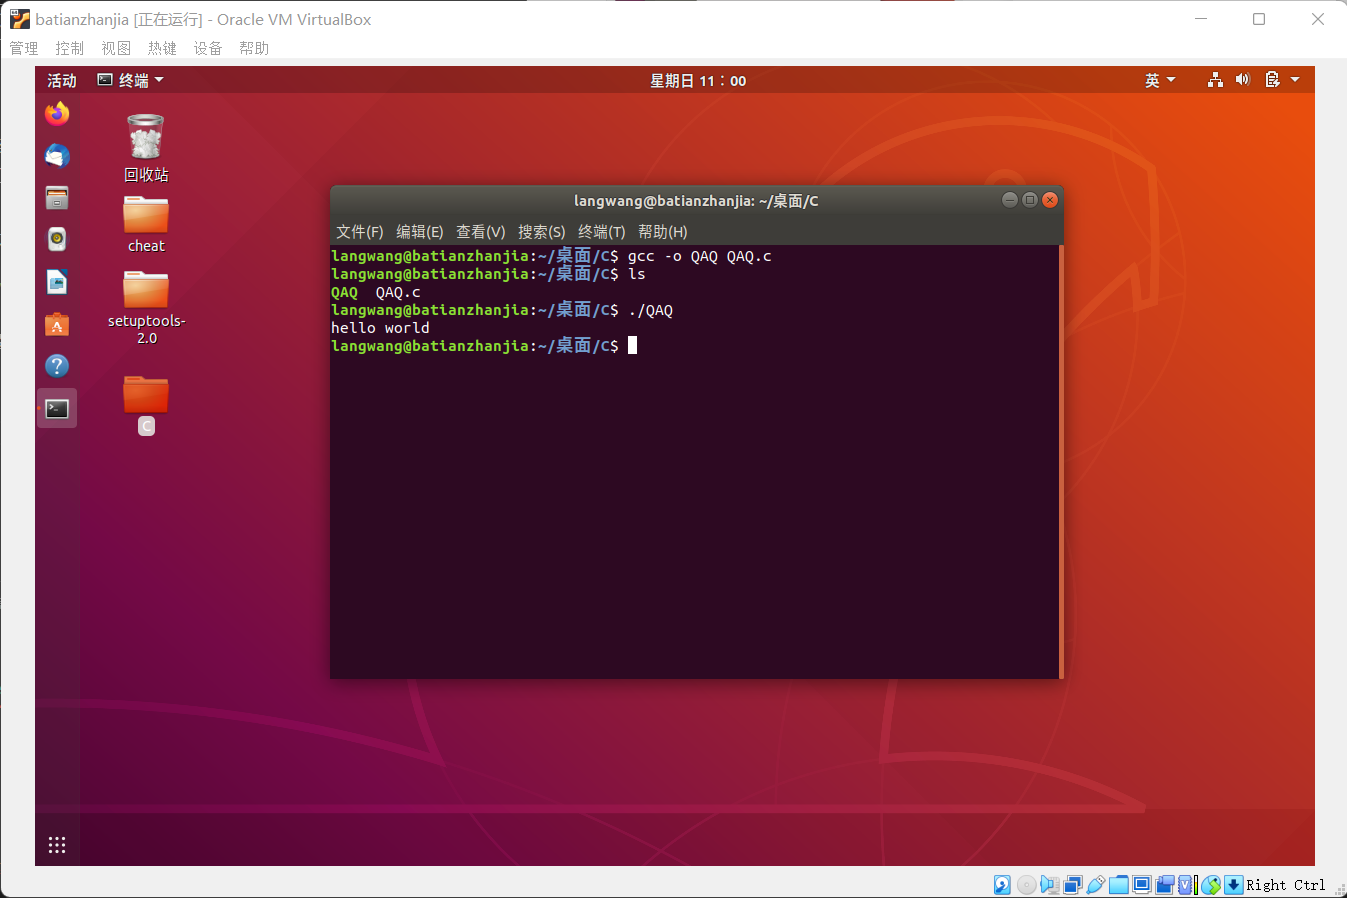Click the volume icon in top bar

pos(1243,80)
